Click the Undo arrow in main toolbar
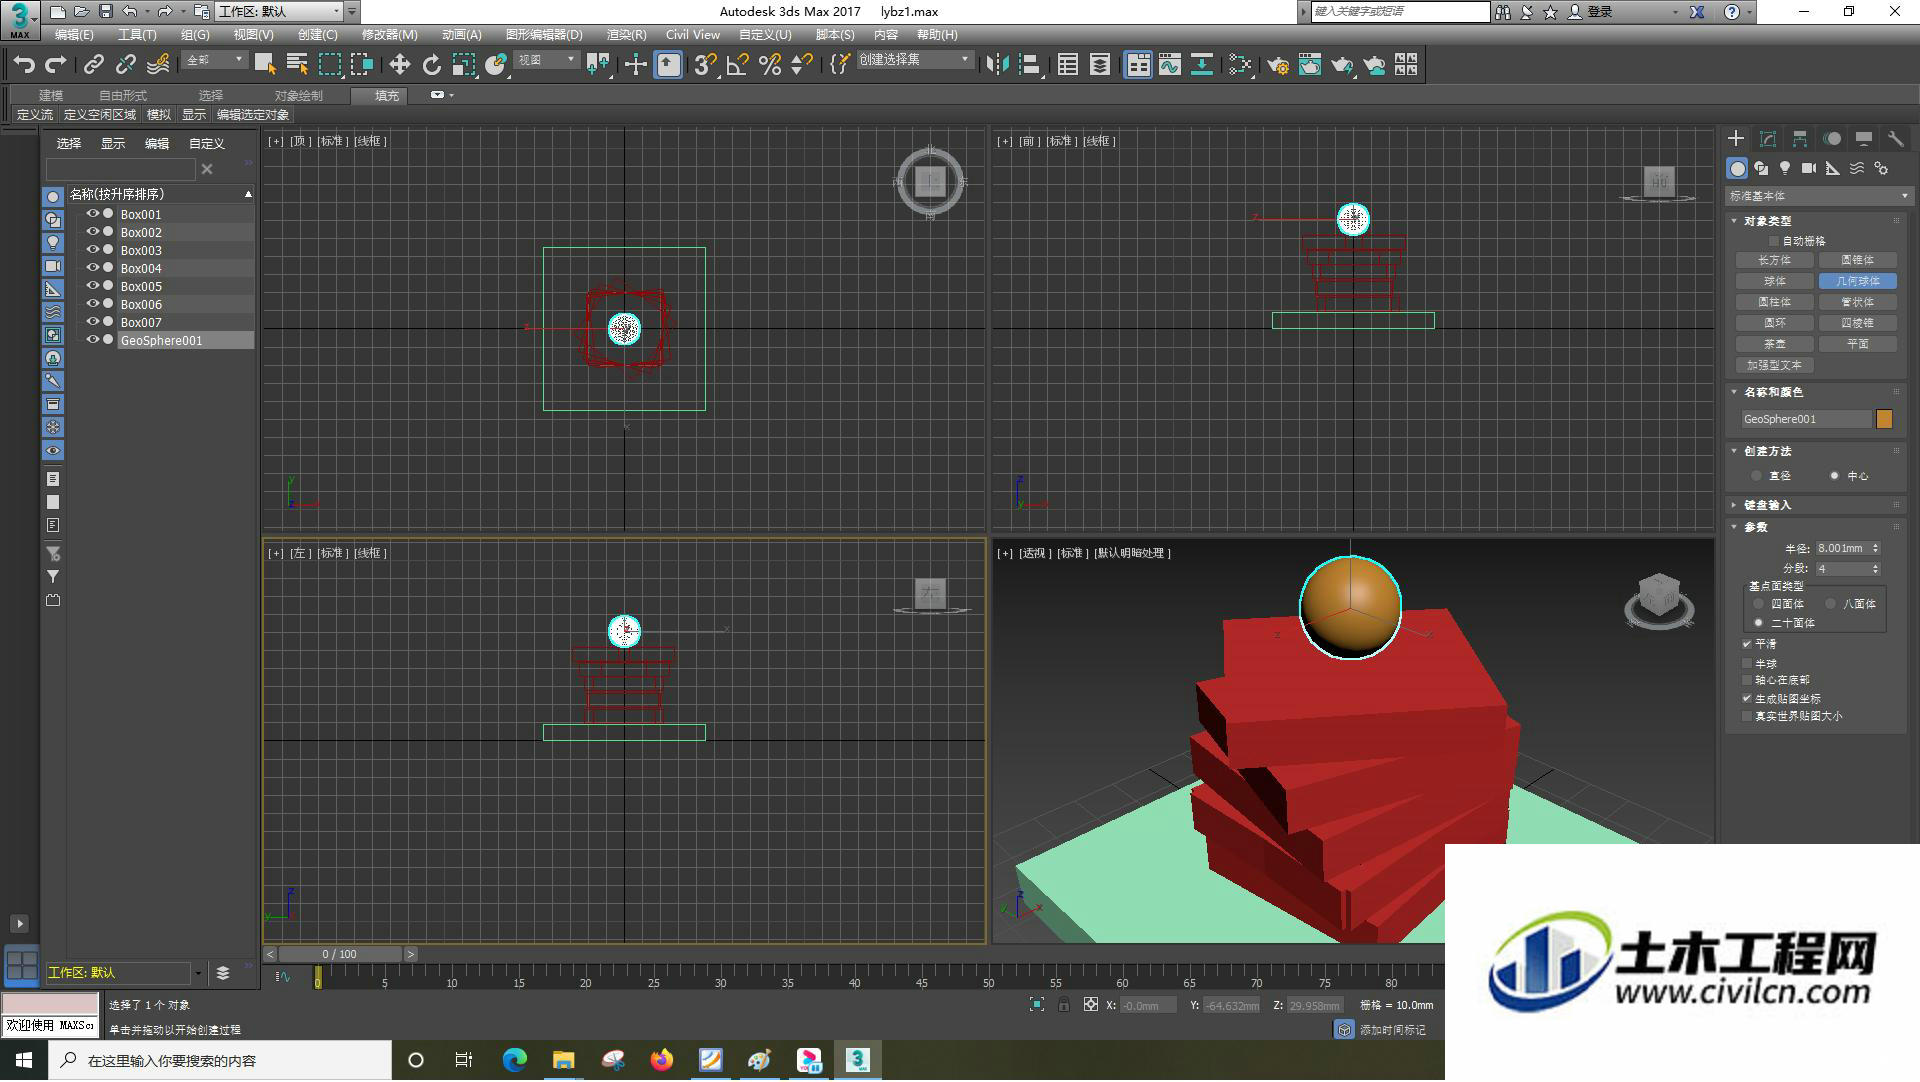The height and width of the screenshot is (1082, 1920). point(24,65)
